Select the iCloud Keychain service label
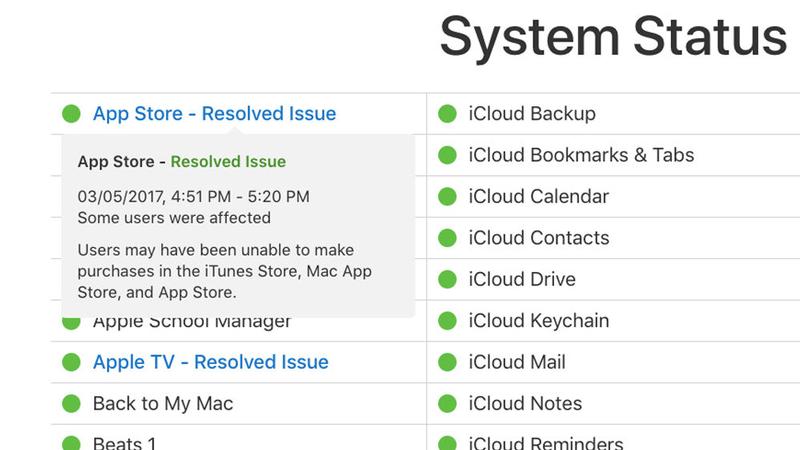Viewport: 800px width, 450px height. [x=539, y=321]
